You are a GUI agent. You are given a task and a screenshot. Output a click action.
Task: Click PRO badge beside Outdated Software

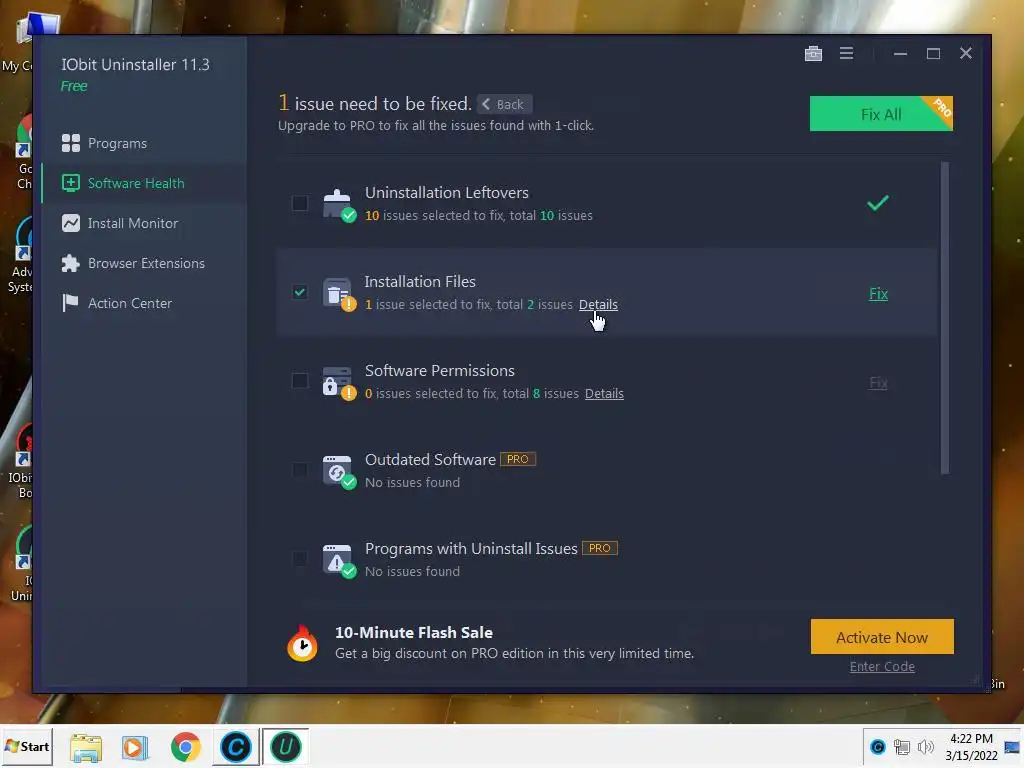[518, 459]
